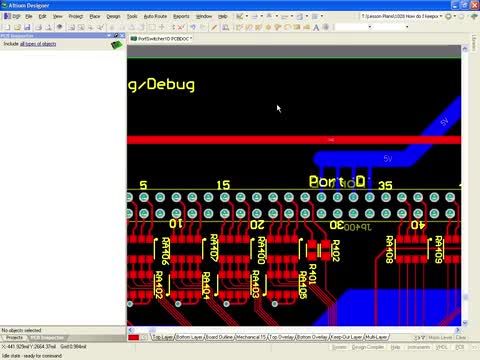480x360 pixels.
Task: Click the Place String 'A' icon
Action: coord(316,27)
